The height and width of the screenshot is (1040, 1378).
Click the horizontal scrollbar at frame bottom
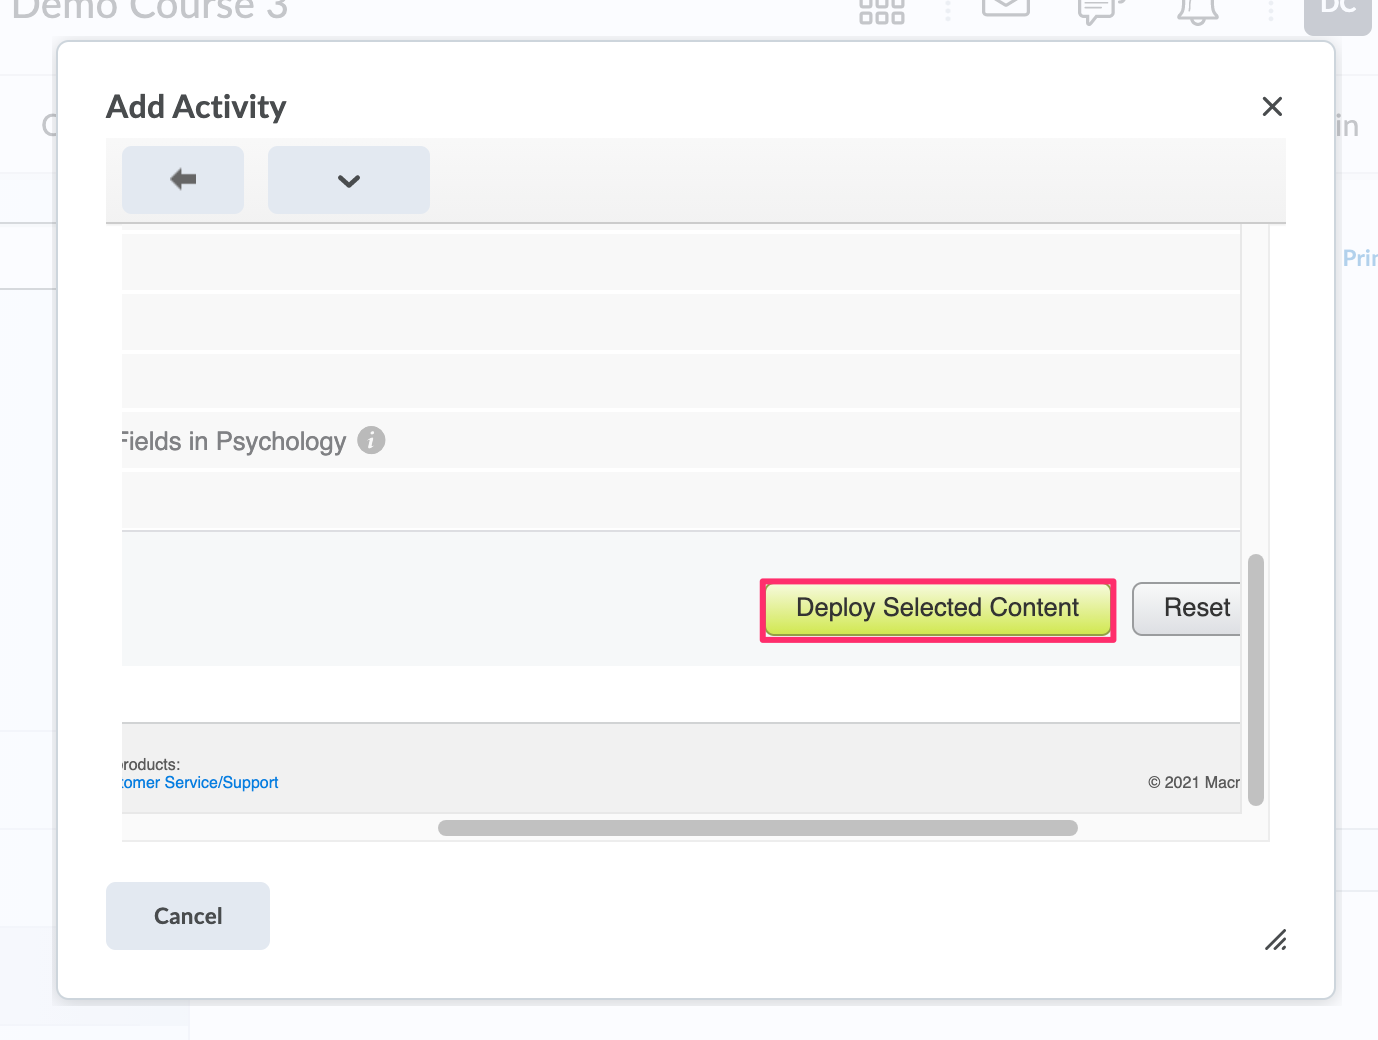pos(757,828)
